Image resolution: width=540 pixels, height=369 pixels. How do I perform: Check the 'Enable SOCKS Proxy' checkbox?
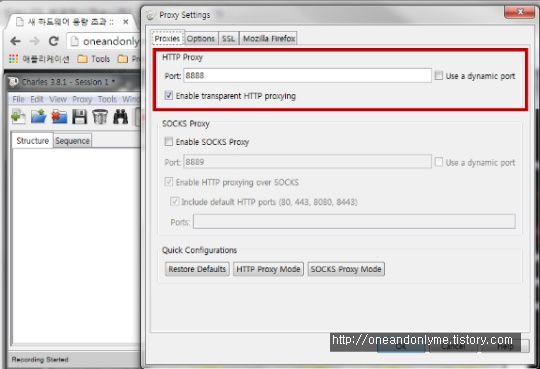(x=169, y=142)
